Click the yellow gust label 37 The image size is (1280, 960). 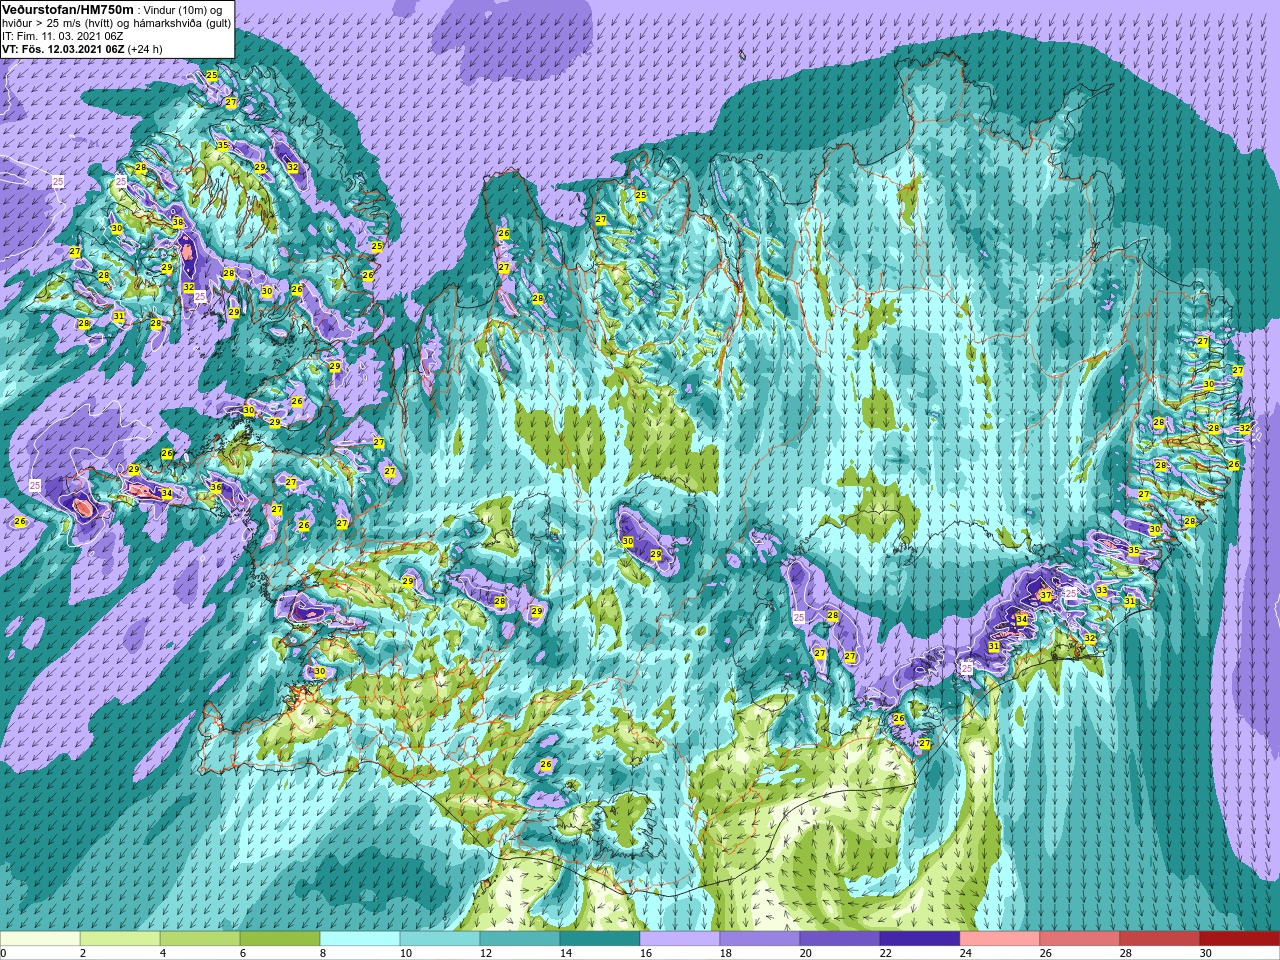point(1045,595)
